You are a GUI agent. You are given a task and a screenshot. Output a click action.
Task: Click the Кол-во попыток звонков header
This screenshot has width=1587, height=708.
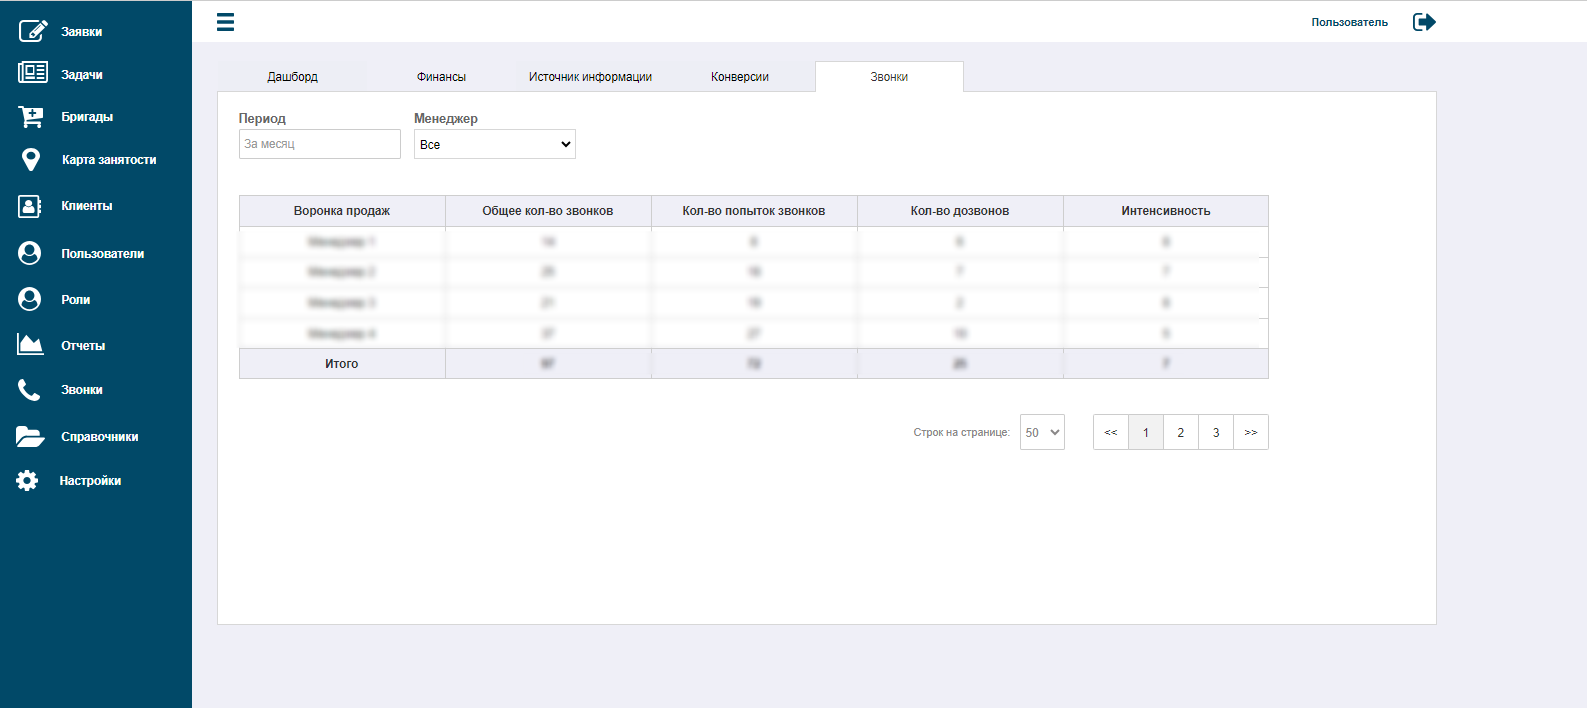tap(754, 211)
